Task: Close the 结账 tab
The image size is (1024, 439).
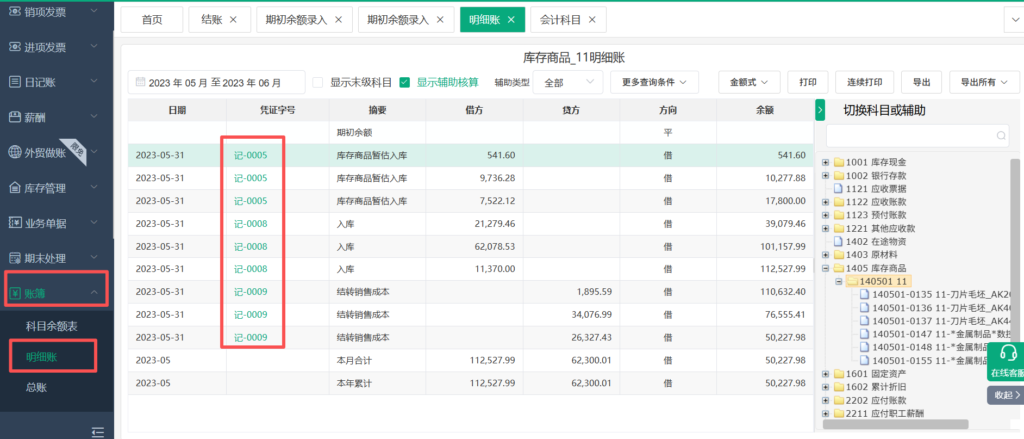Action: (x=233, y=19)
